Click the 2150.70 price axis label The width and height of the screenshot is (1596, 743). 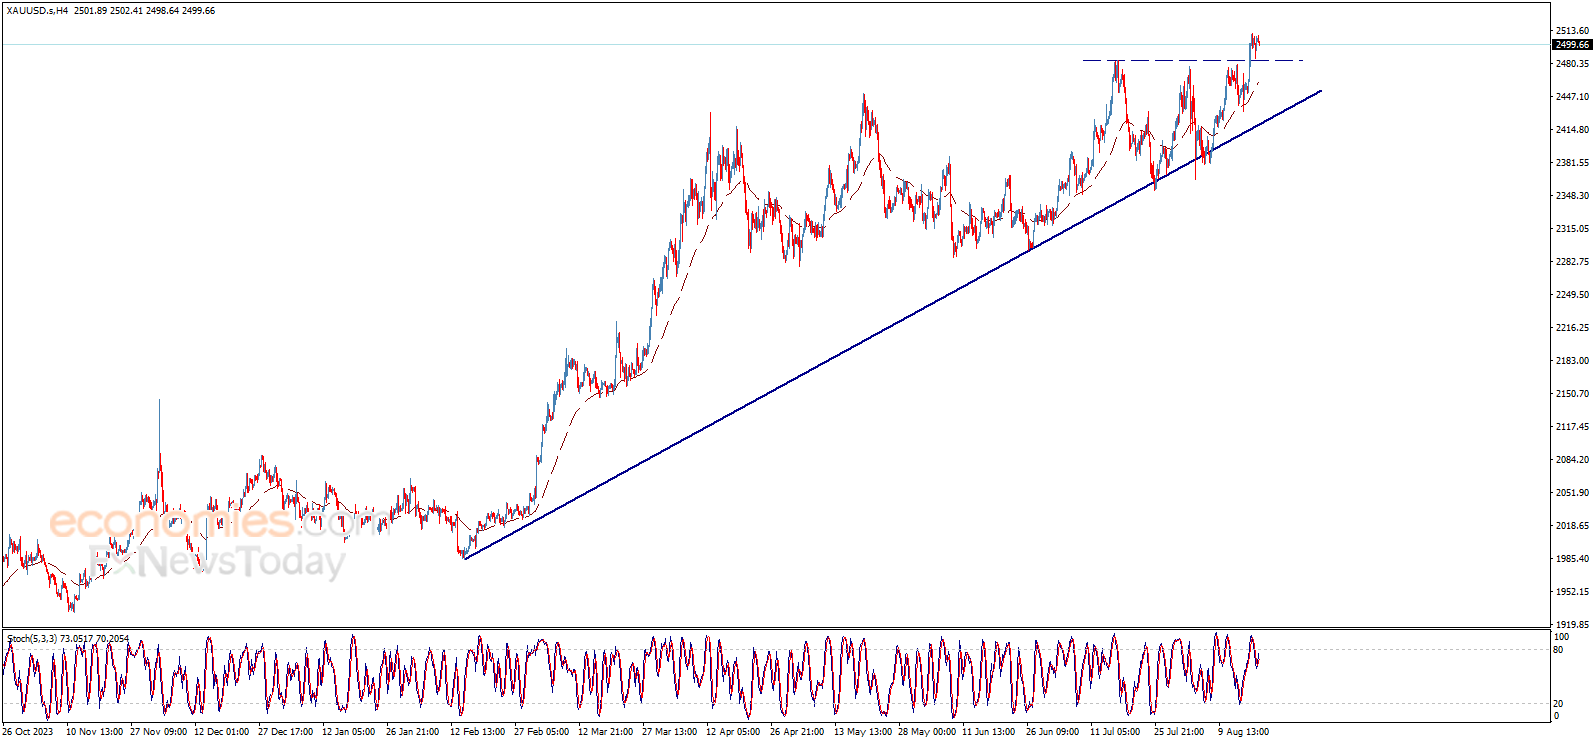click(1572, 394)
